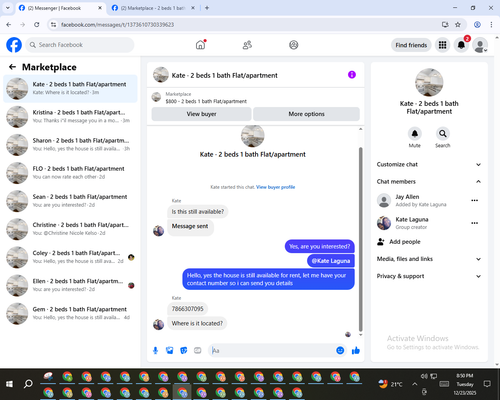Click the More options button

point(306,114)
